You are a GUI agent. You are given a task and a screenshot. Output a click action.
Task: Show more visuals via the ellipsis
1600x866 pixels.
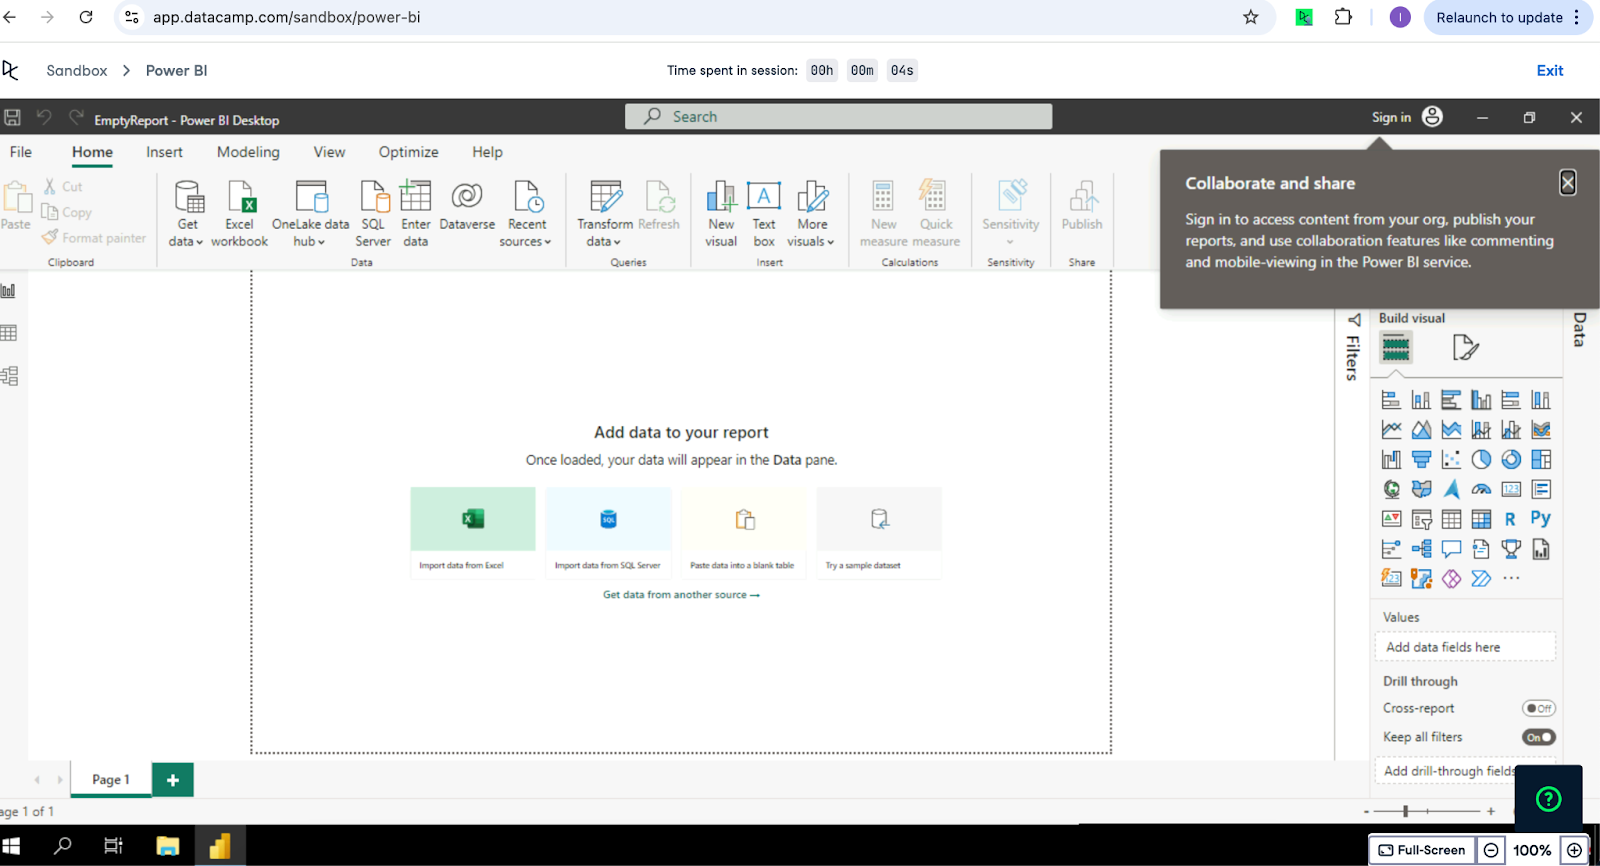[1511, 578]
